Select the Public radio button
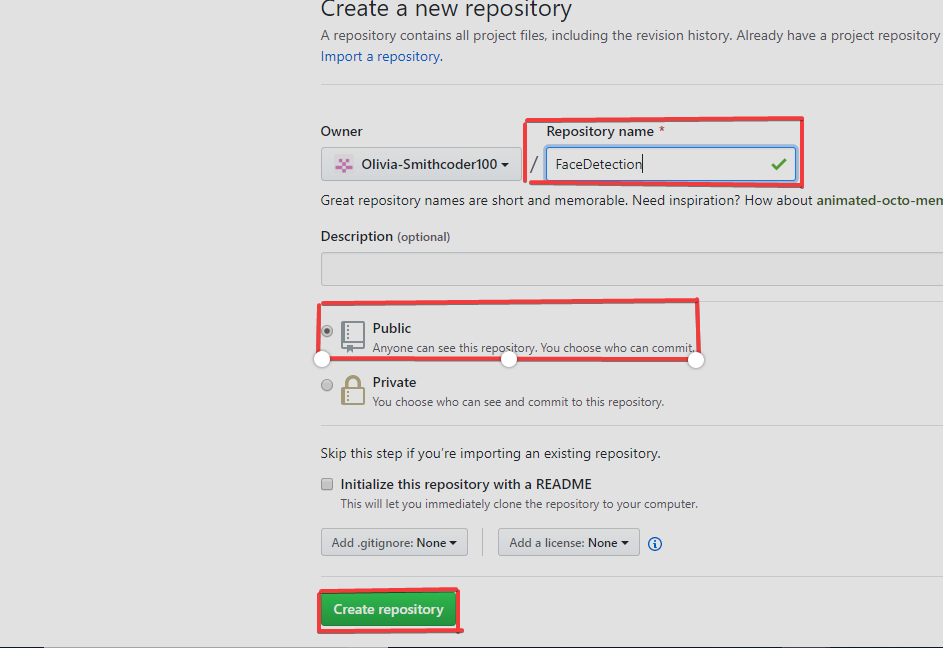This screenshot has height=648, width=943. pyautogui.click(x=326, y=330)
